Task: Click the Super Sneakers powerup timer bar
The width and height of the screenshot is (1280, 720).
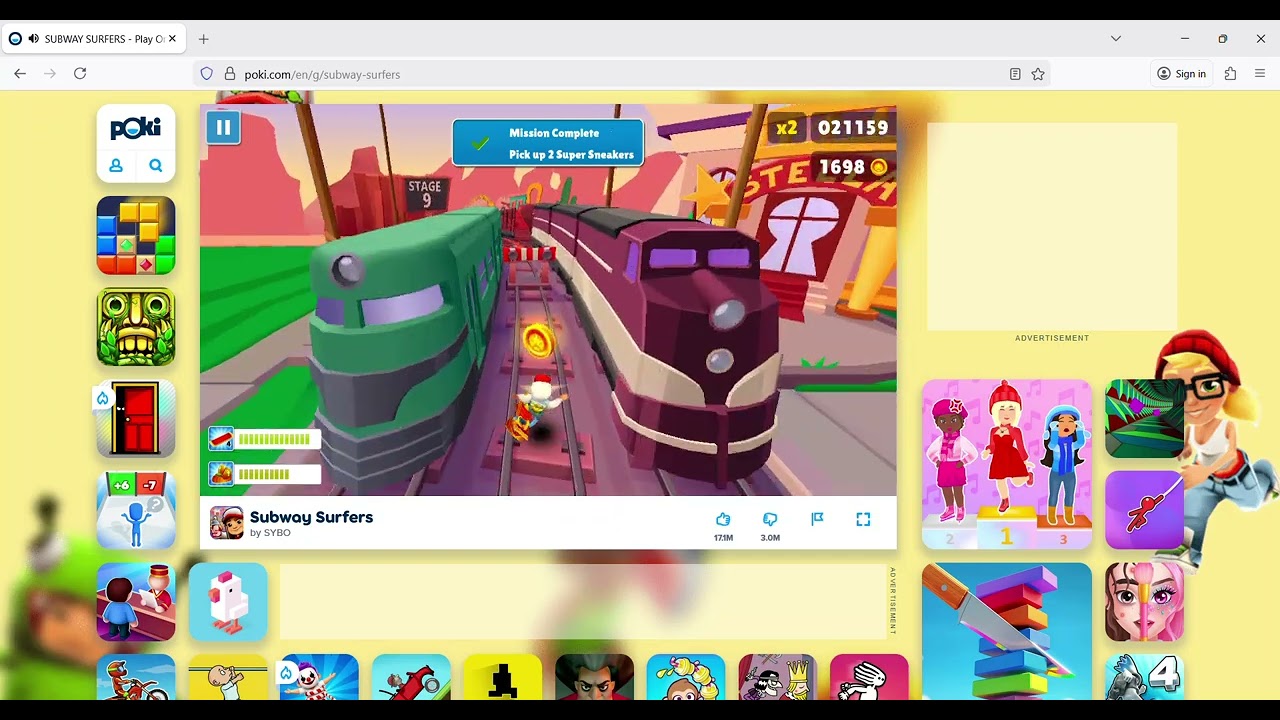Action: point(265,439)
